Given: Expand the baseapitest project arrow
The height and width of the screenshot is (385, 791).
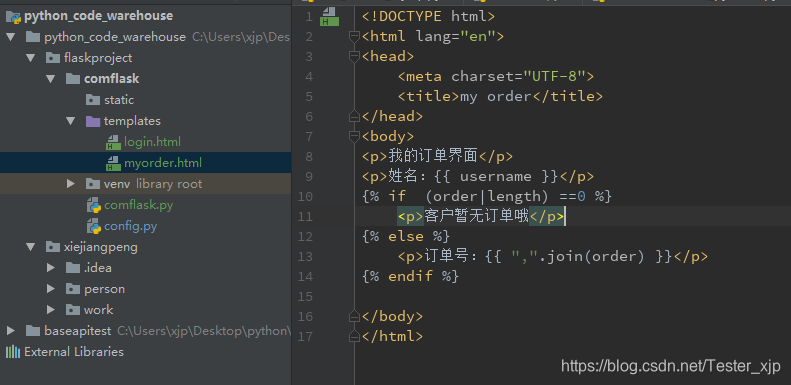Looking at the screenshot, I should [x=11, y=331].
